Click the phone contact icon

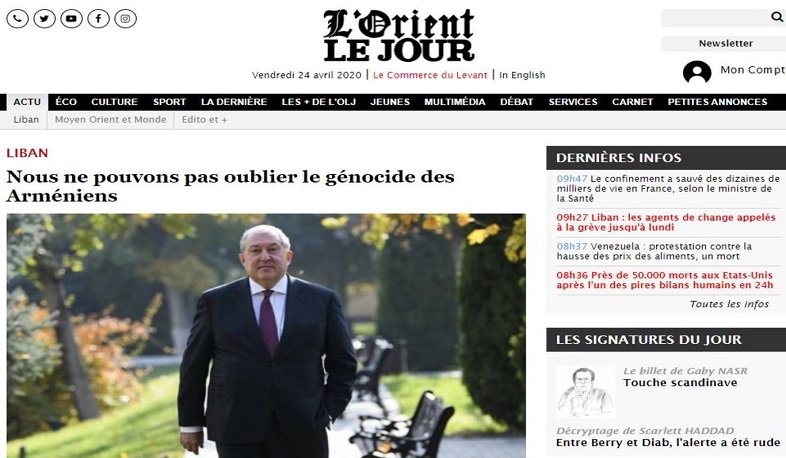18,19
